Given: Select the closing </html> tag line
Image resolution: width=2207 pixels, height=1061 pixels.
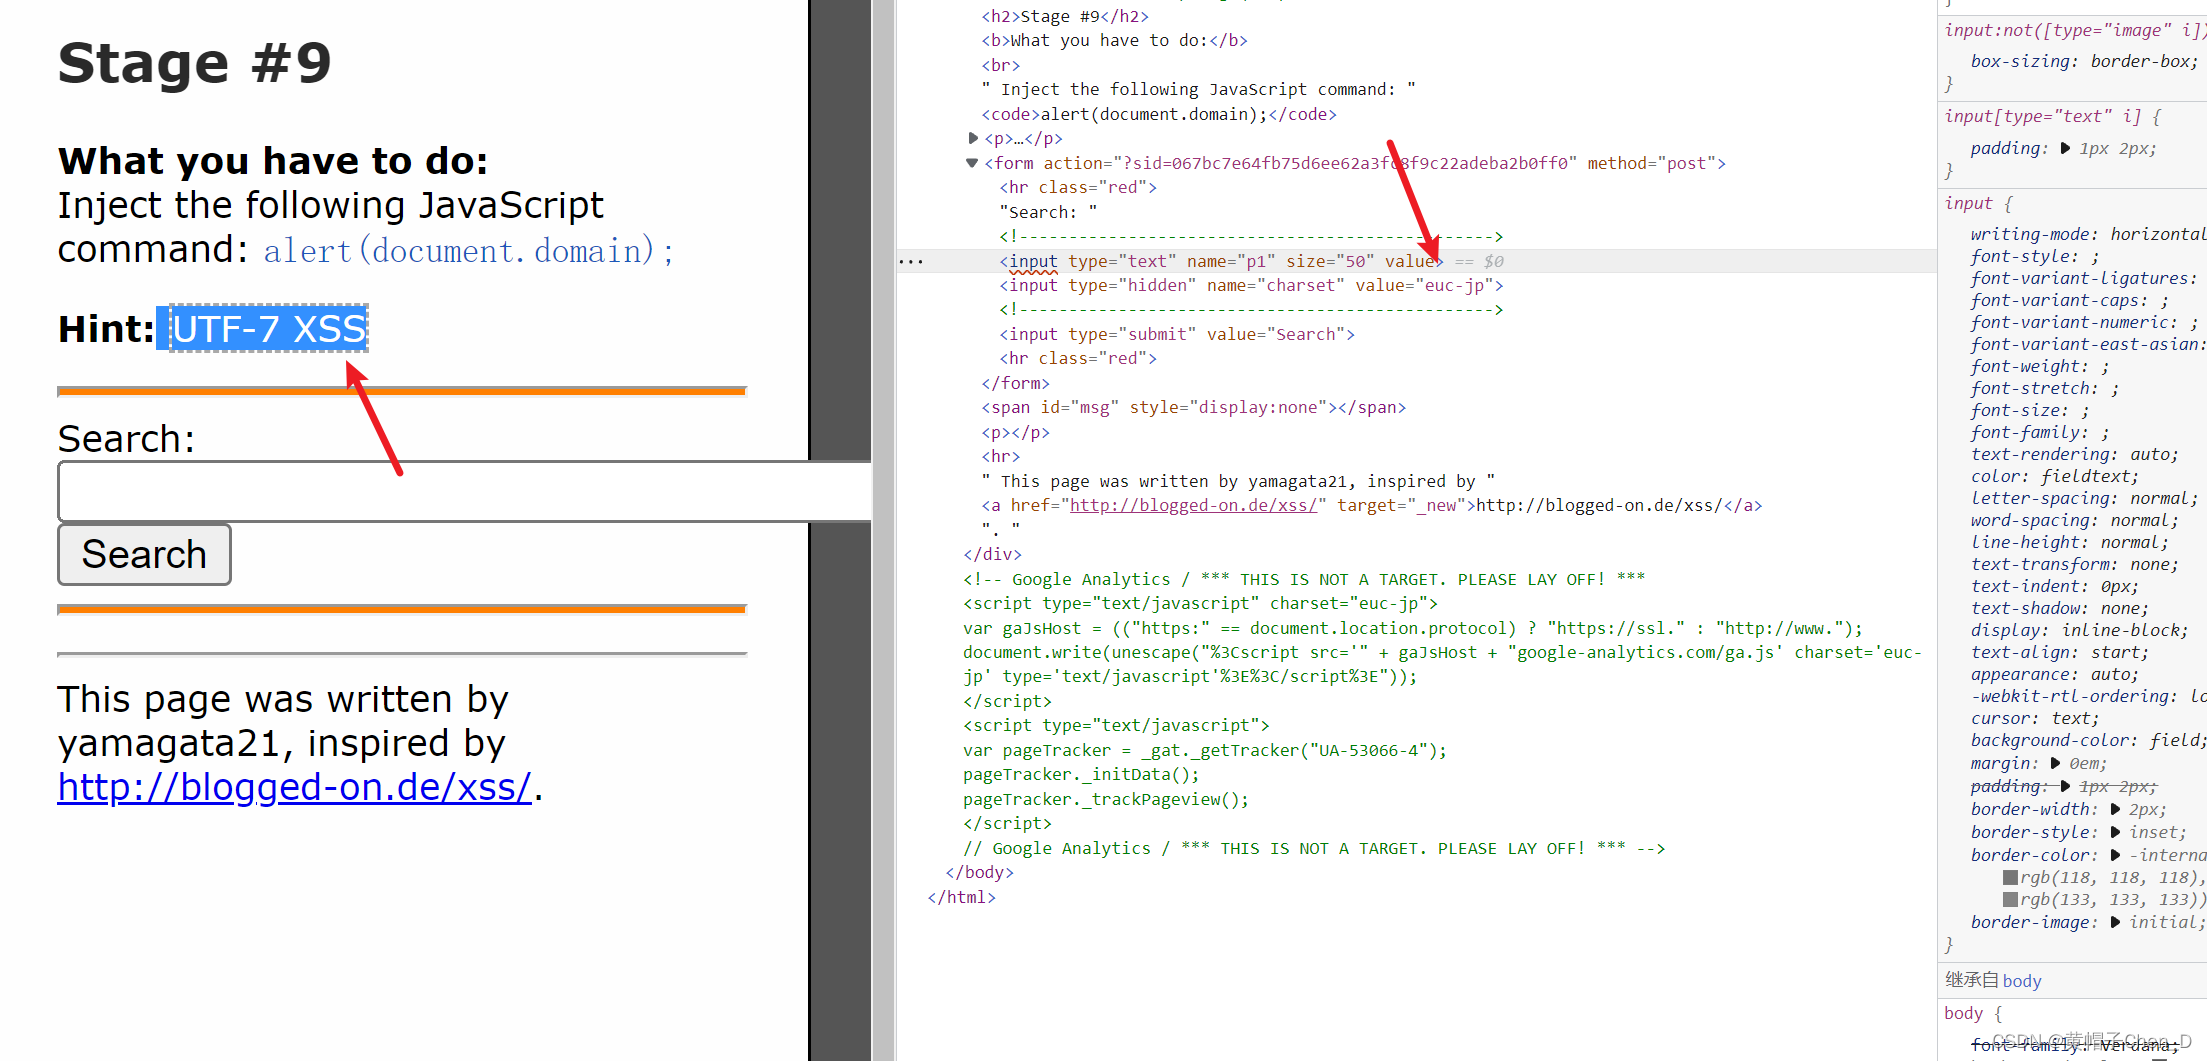Looking at the screenshot, I should (x=961, y=898).
